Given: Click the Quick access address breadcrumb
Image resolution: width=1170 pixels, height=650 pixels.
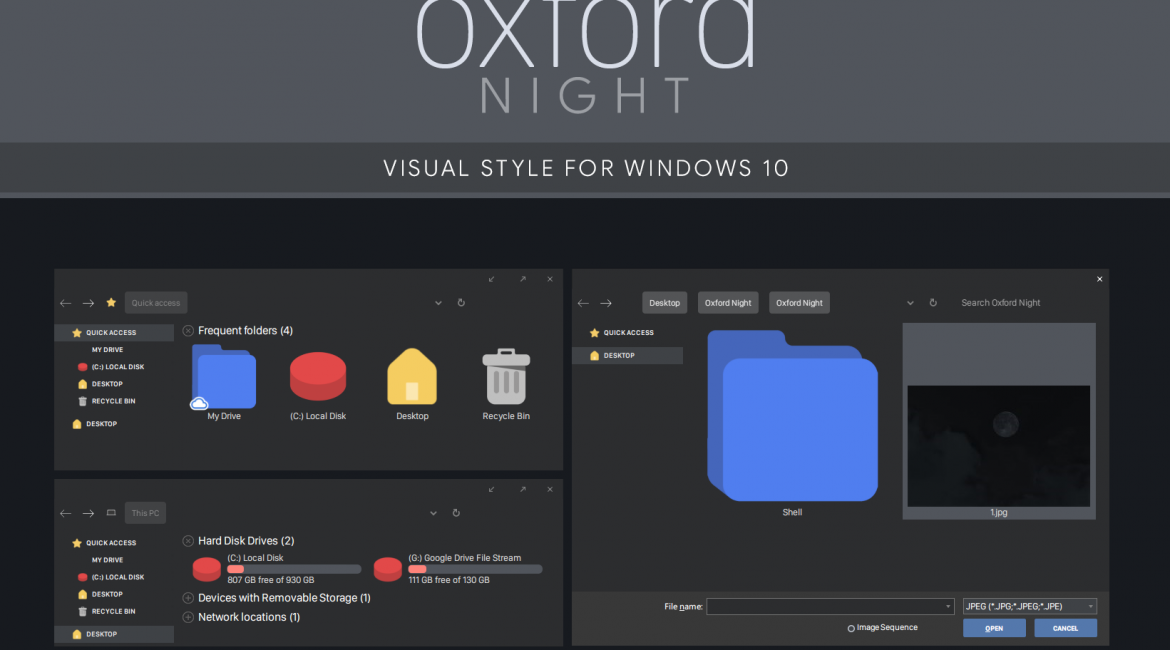Looking at the screenshot, I should tap(156, 303).
